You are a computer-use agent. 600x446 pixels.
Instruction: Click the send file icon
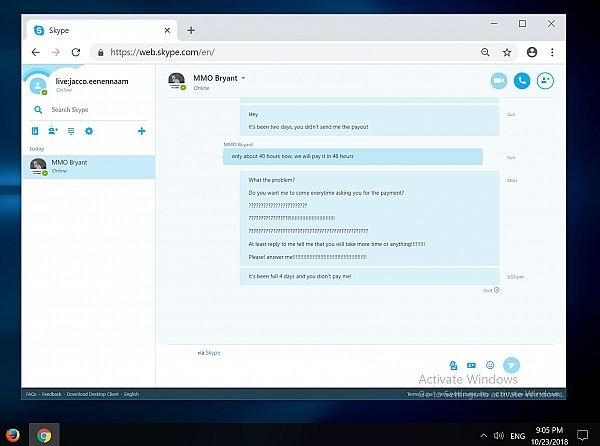(x=453, y=365)
